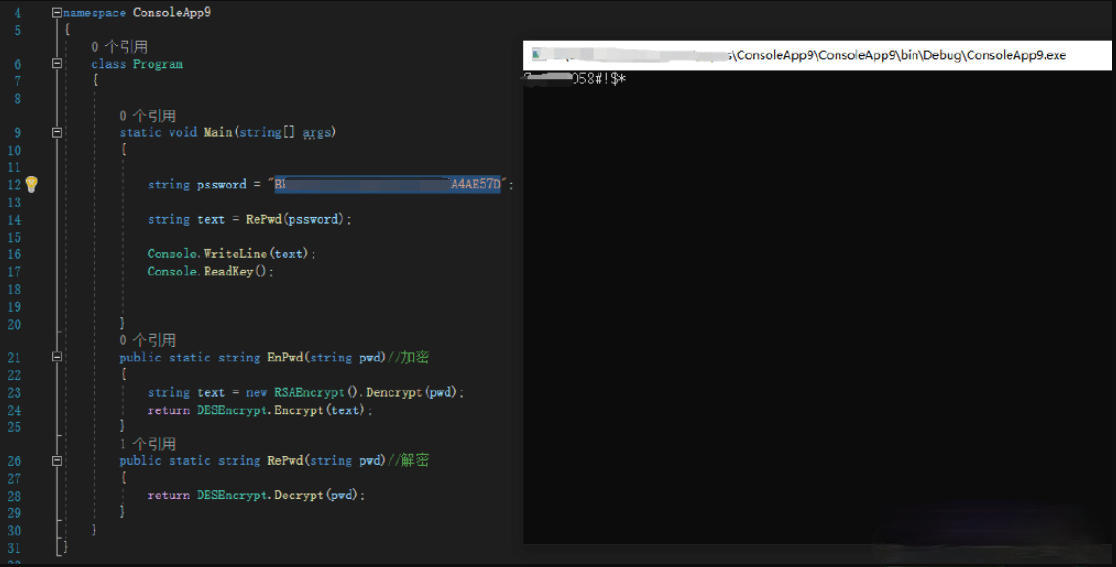Collapse the RePwd method outlining toggle

57,461
